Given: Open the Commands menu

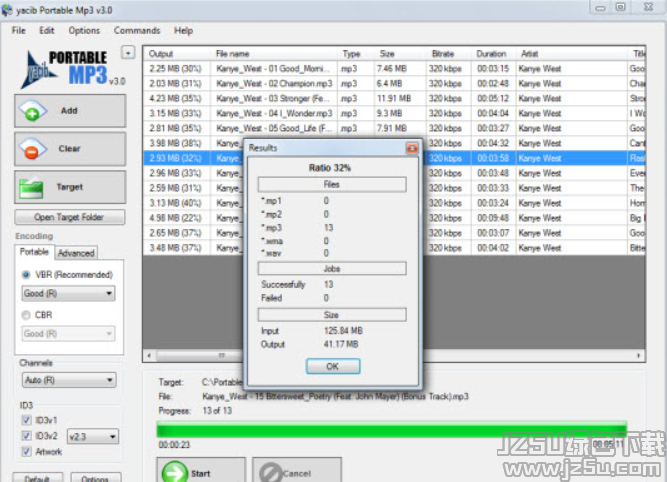Looking at the screenshot, I should (x=137, y=31).
